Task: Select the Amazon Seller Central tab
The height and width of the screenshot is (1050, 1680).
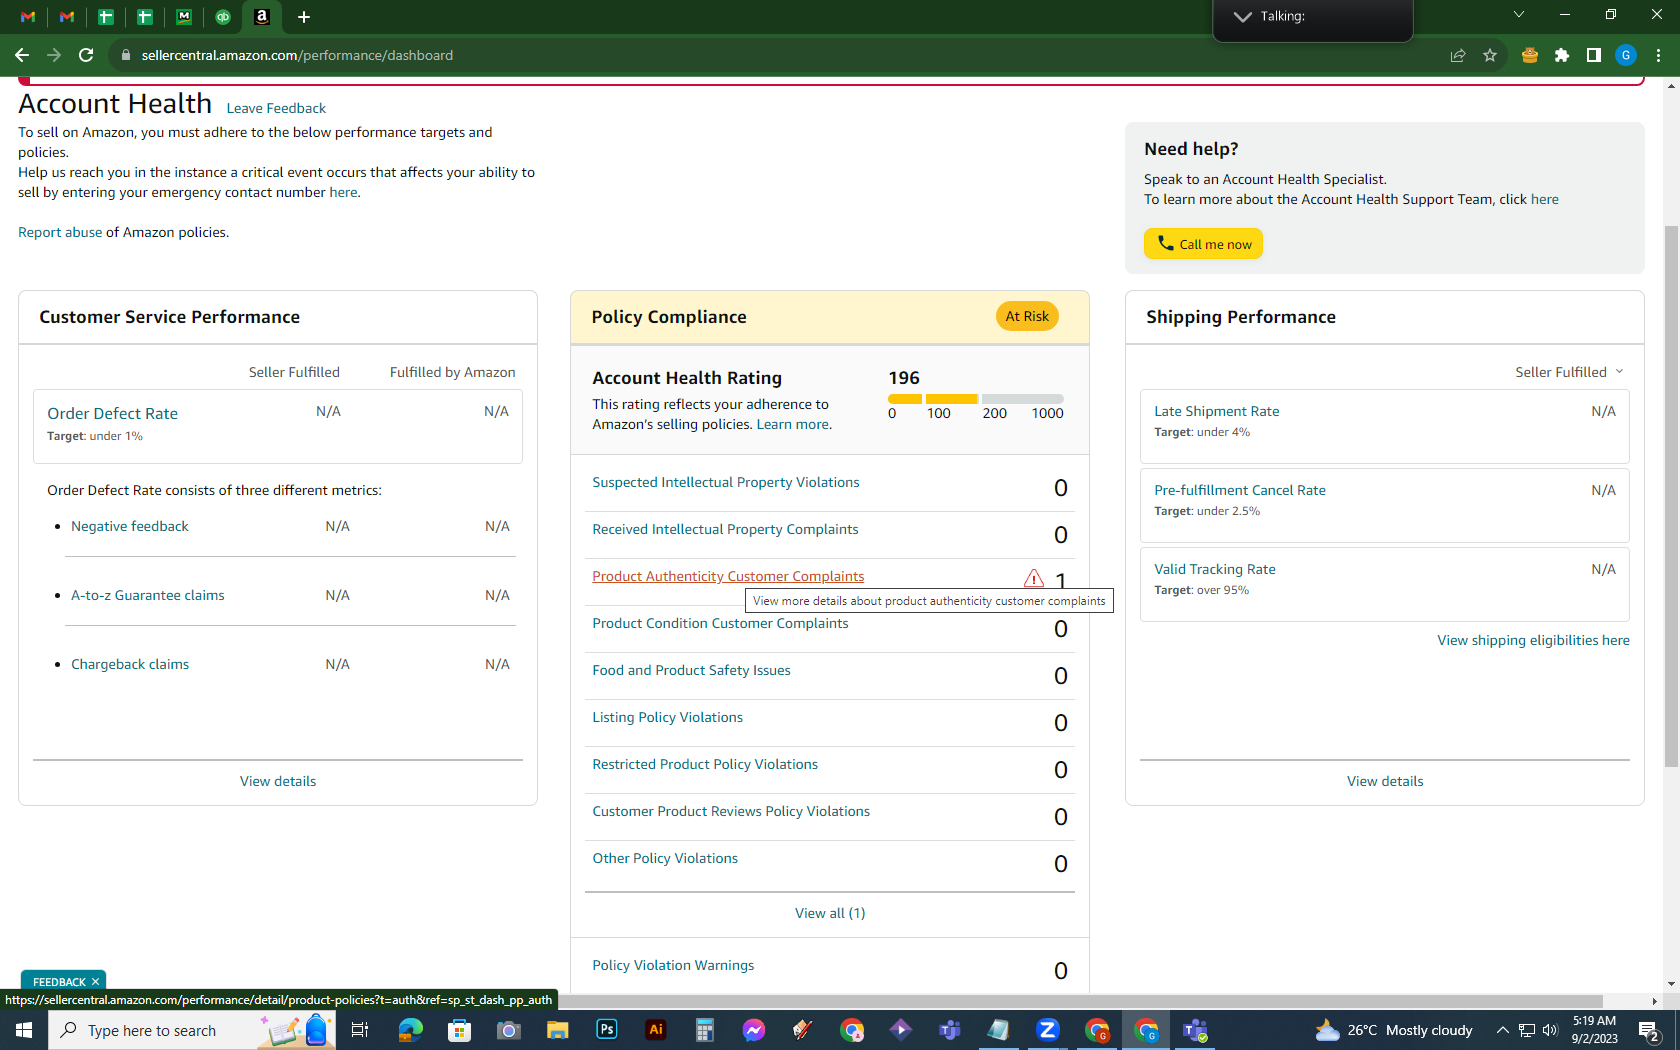Action: pyautogui.click(x=262, y=17)
